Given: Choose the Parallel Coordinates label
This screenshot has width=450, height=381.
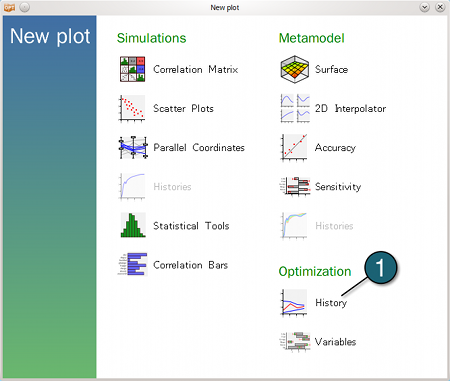Looking at the screenshot, I should (199, 147).
